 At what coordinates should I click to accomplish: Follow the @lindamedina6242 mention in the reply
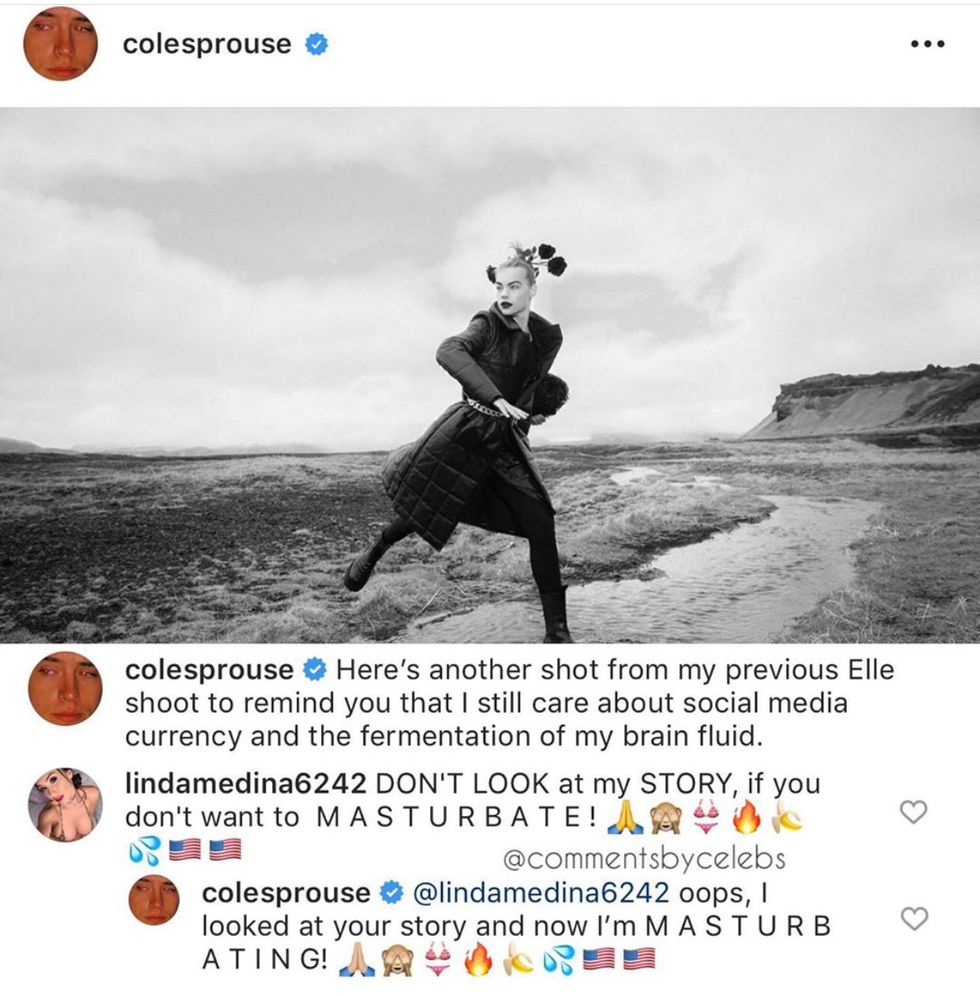click(540, 892)
